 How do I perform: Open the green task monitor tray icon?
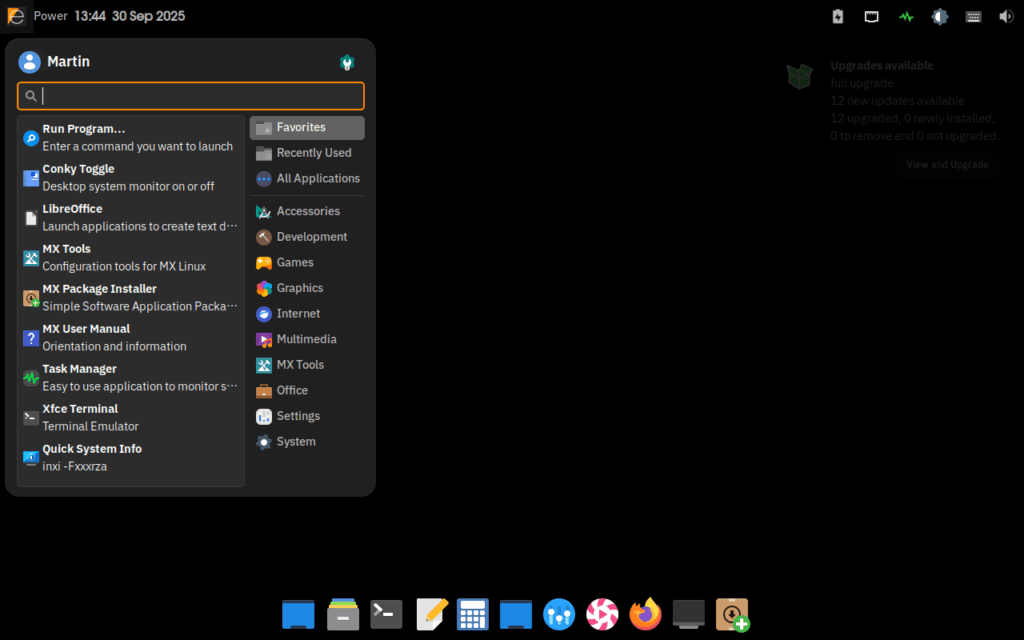click(x=906, y=16)
